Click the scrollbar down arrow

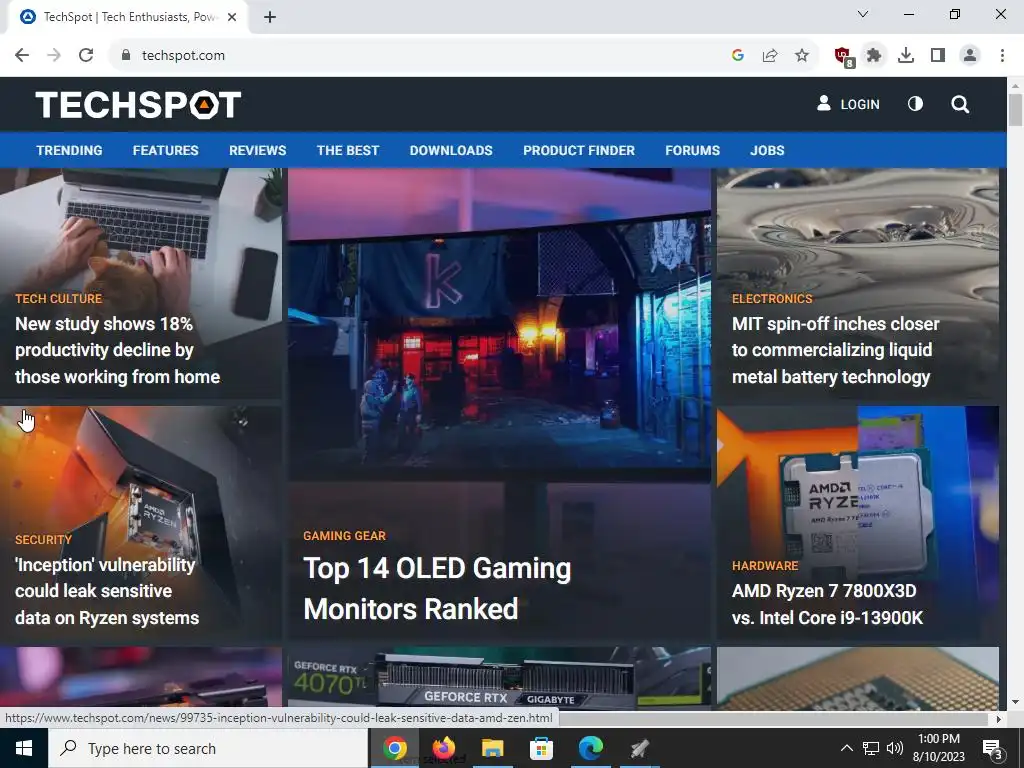pos(1015,702)
